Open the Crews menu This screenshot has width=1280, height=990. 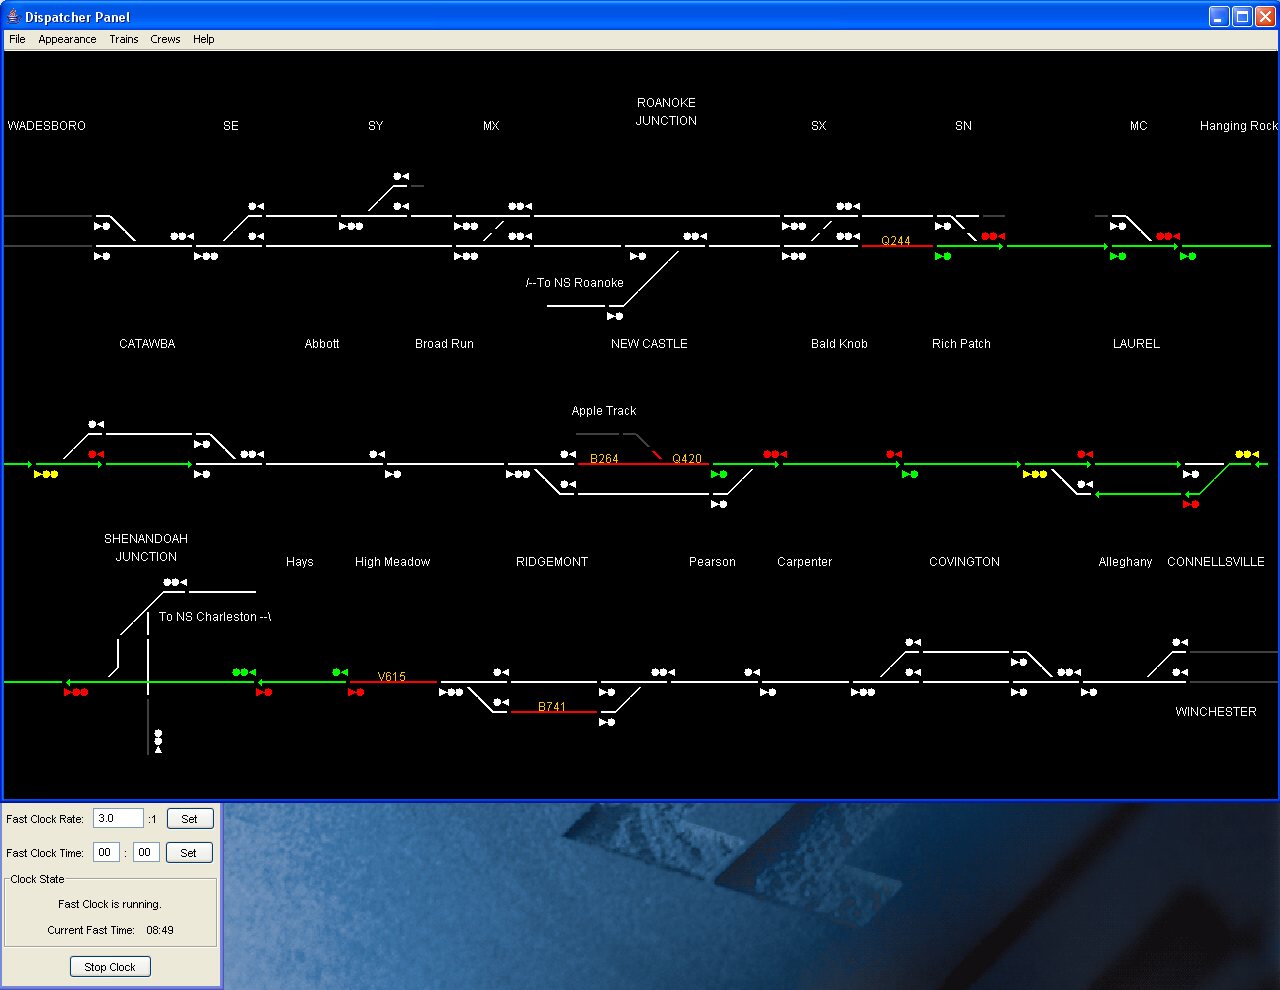[x=165, y=39]
